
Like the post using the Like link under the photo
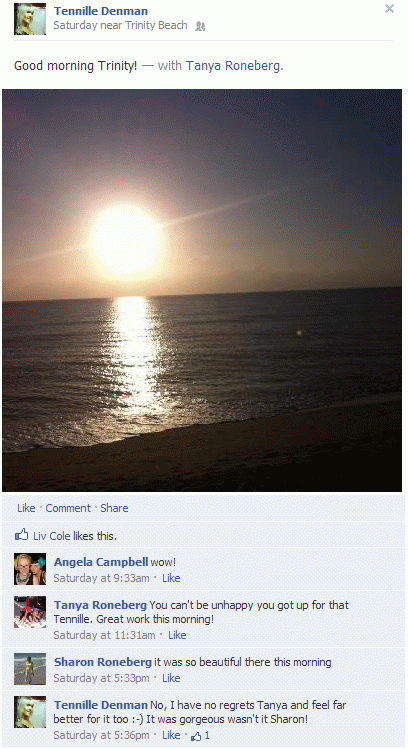click(x=26, y=508)
